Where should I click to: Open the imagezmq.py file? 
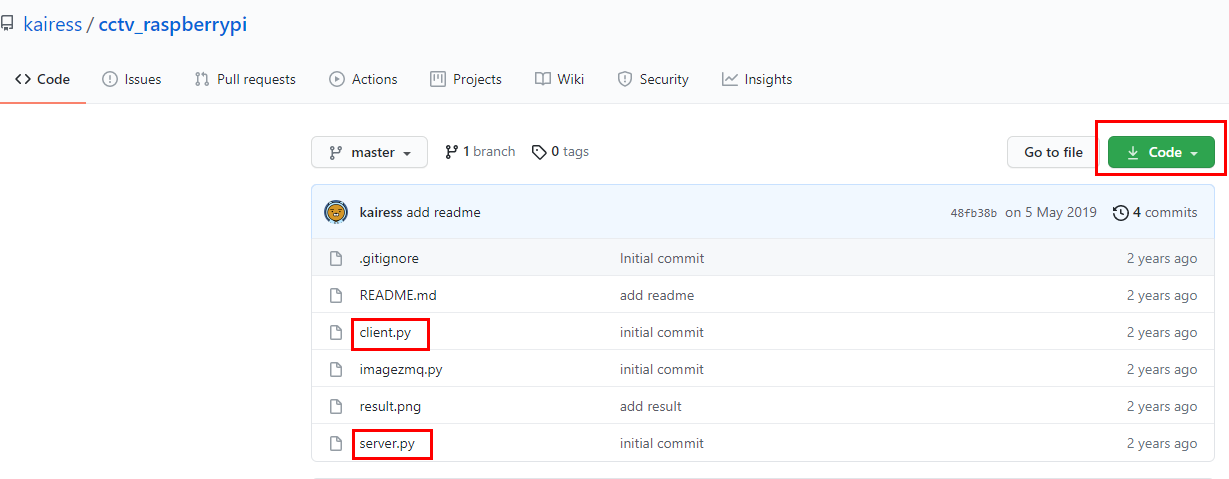pyautogui.click(x=401, y=369)
